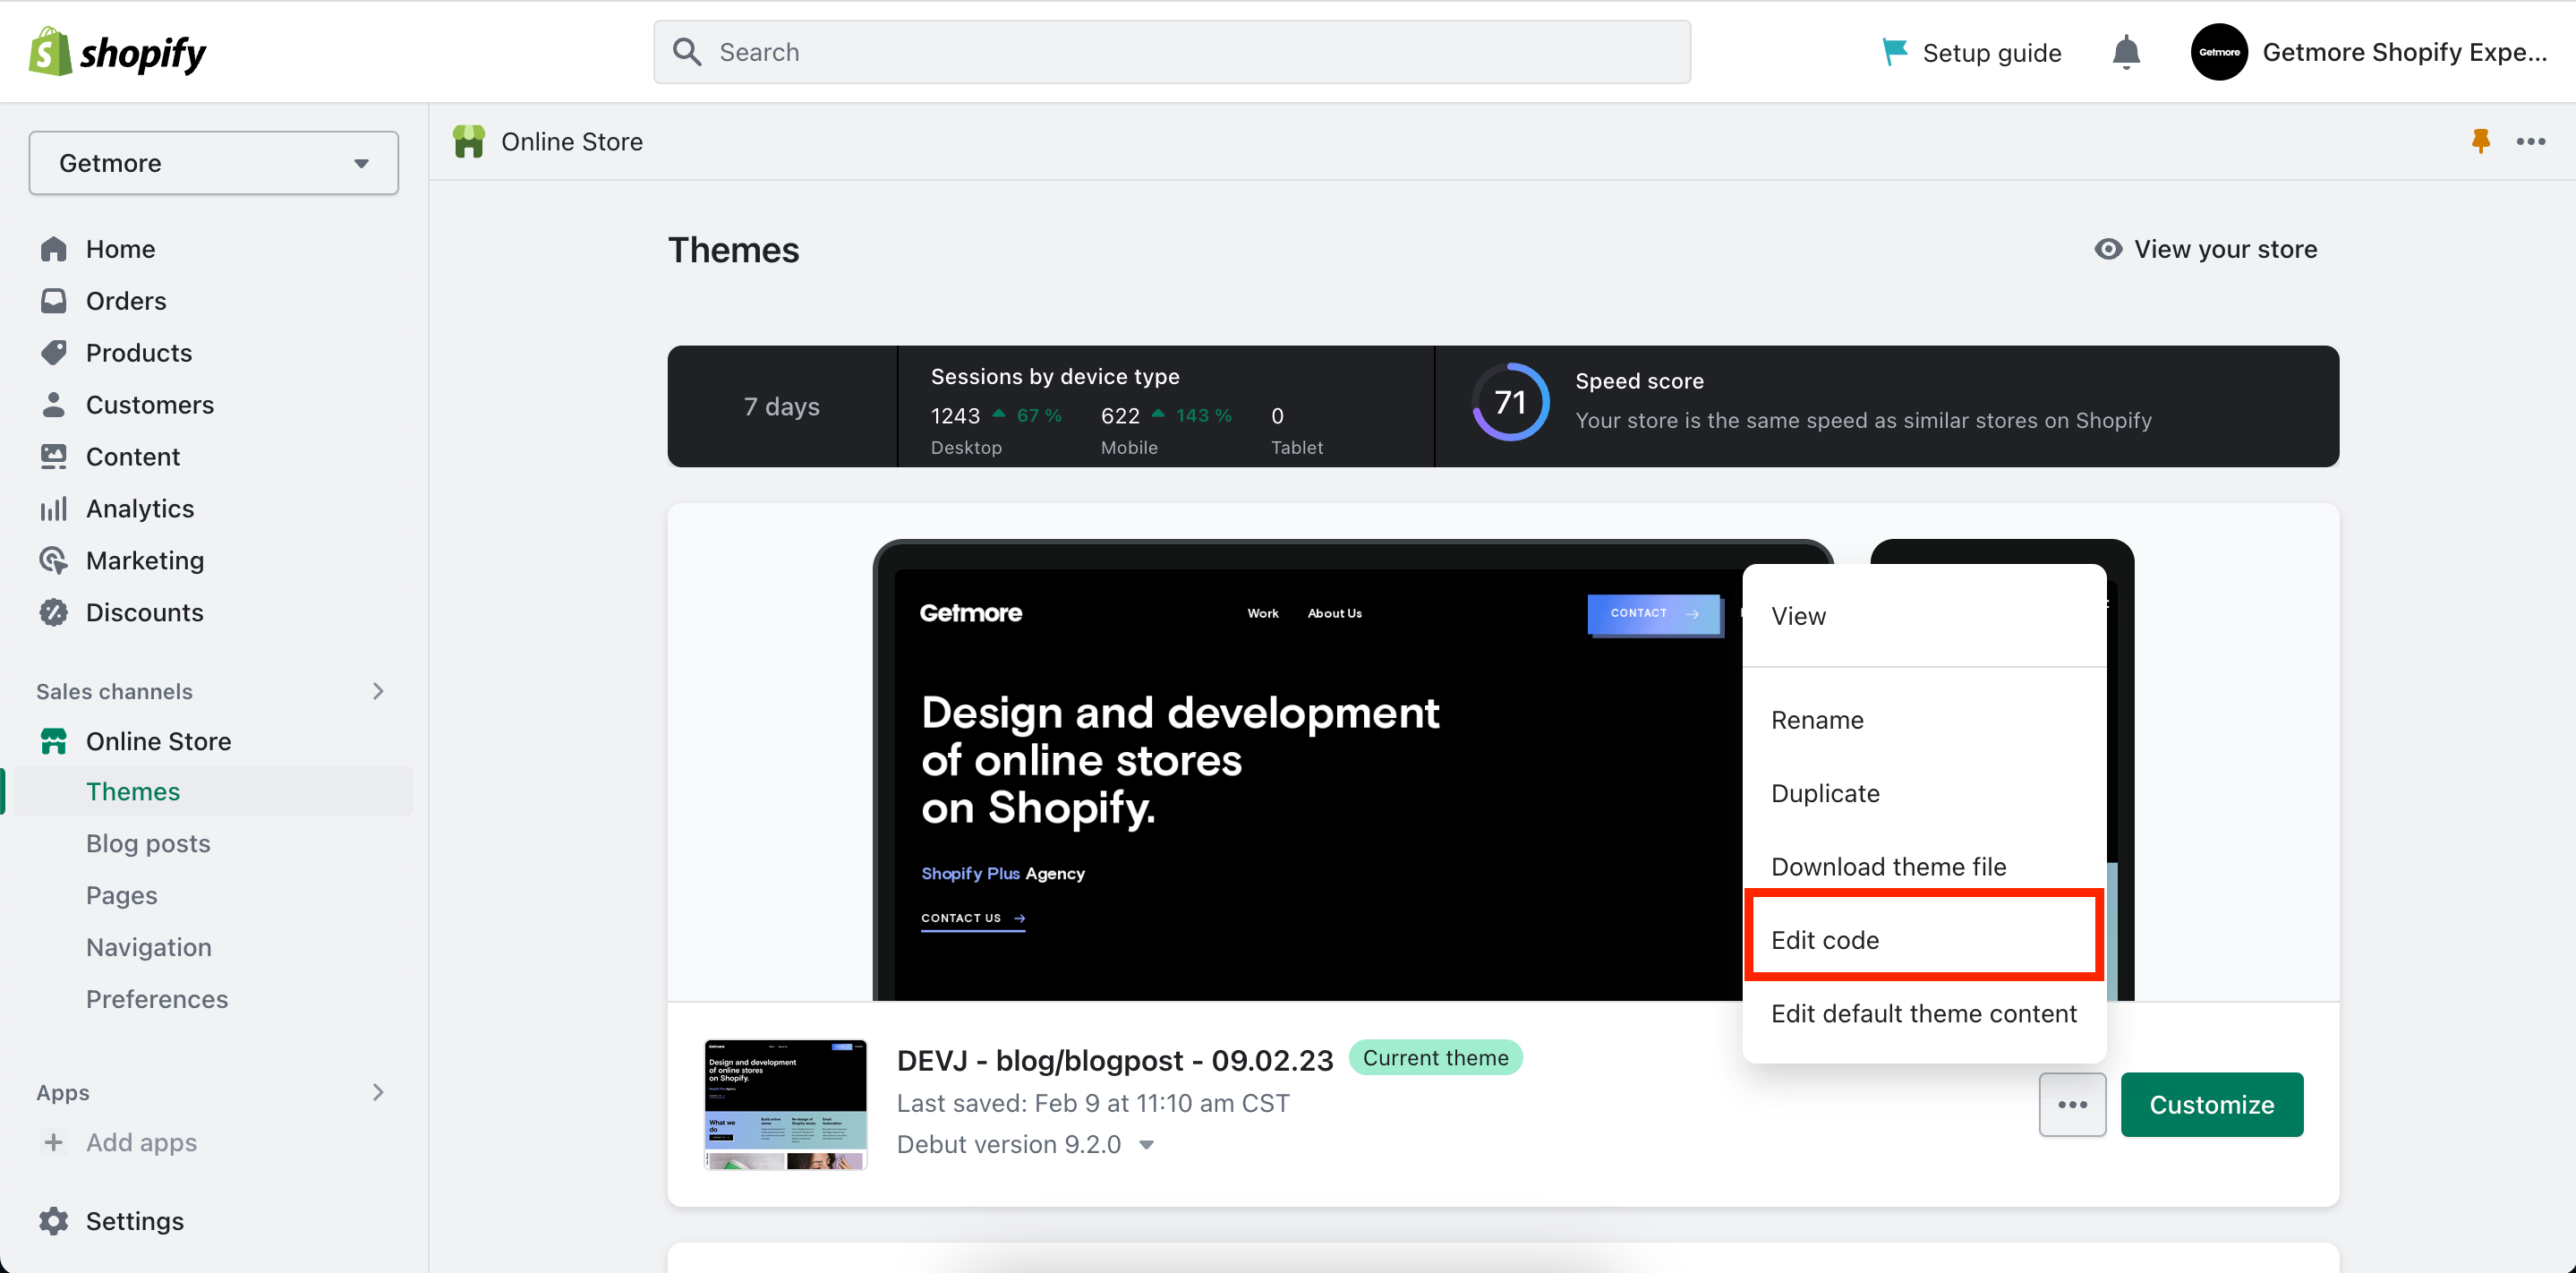Click the Online Store header store icon
The image size is (2576, 1273).
469,141
